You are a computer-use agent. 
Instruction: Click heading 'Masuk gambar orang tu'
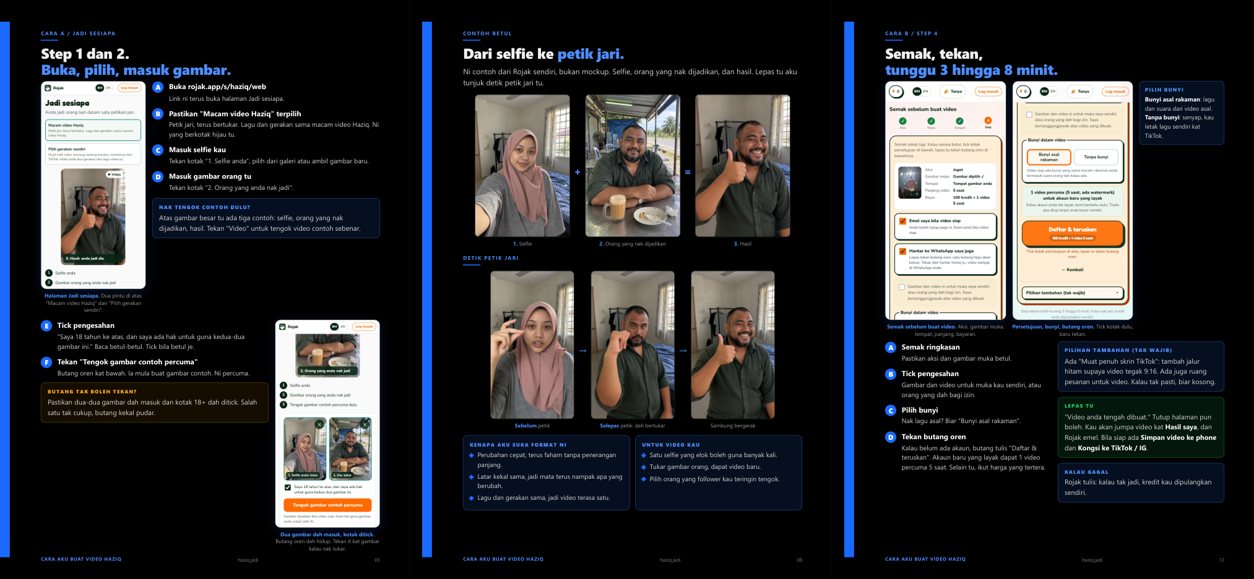(210, 177)
